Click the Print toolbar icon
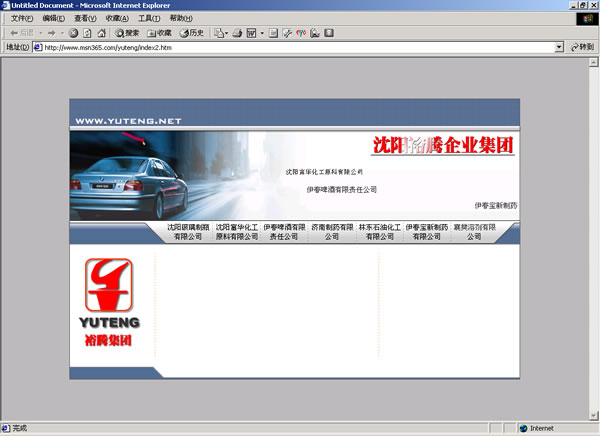Viewport: 600px width, 436px height. [238, 33]
